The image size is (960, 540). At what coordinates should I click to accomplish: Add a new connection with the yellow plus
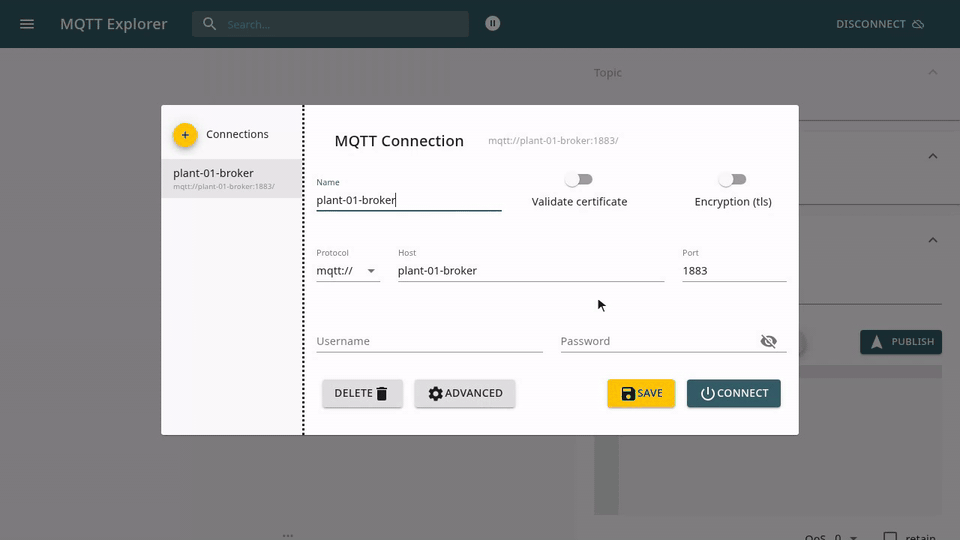point(185,135)
